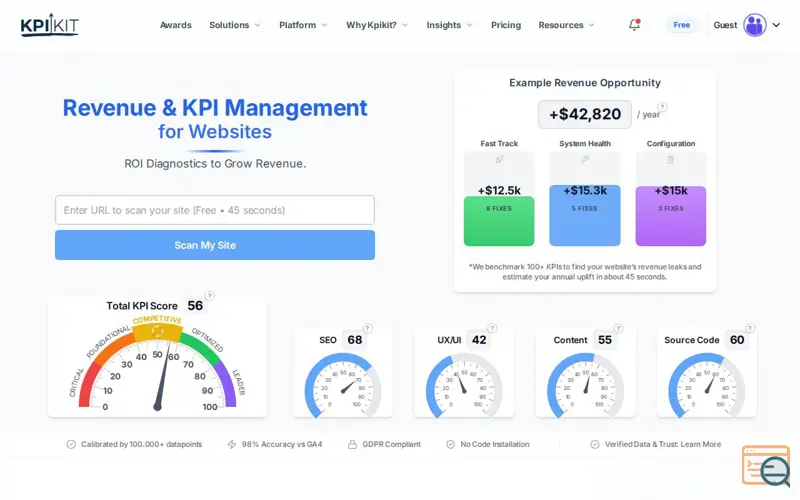
Task: Click the shield icon by No Code Installation
Action: coord(451,444)
